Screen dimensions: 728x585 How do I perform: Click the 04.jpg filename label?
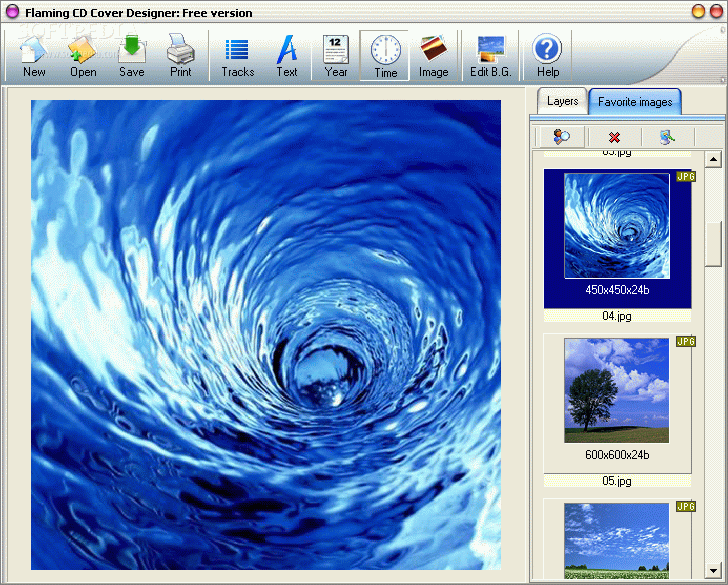tap(617, 316)
